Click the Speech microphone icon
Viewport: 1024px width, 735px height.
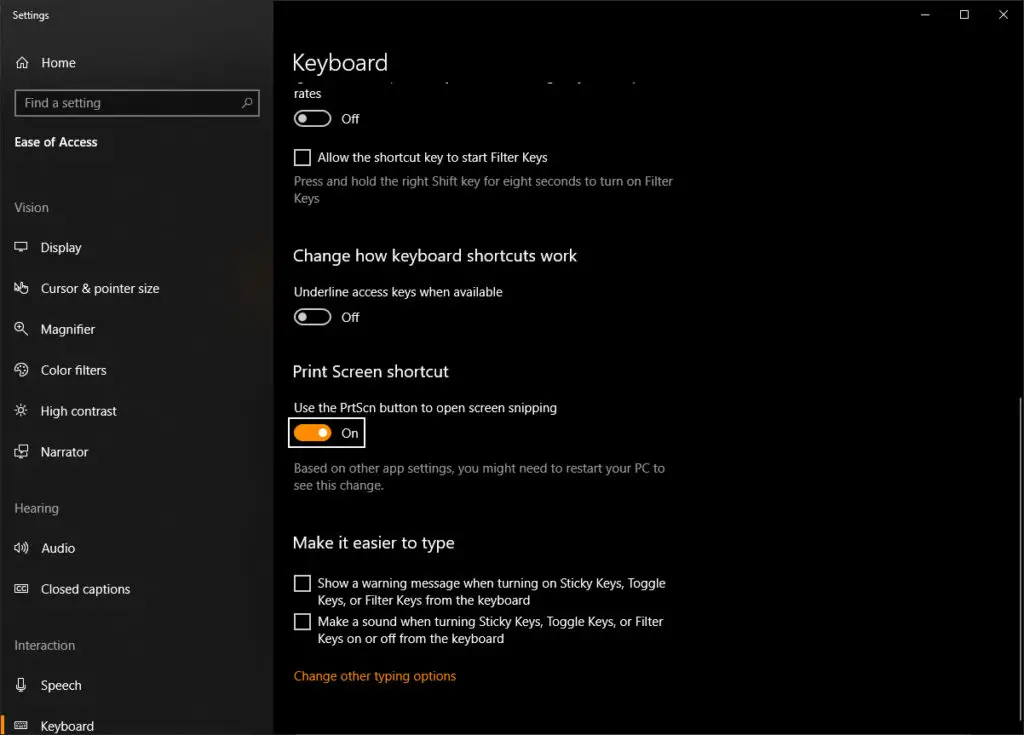pos(22,686)
